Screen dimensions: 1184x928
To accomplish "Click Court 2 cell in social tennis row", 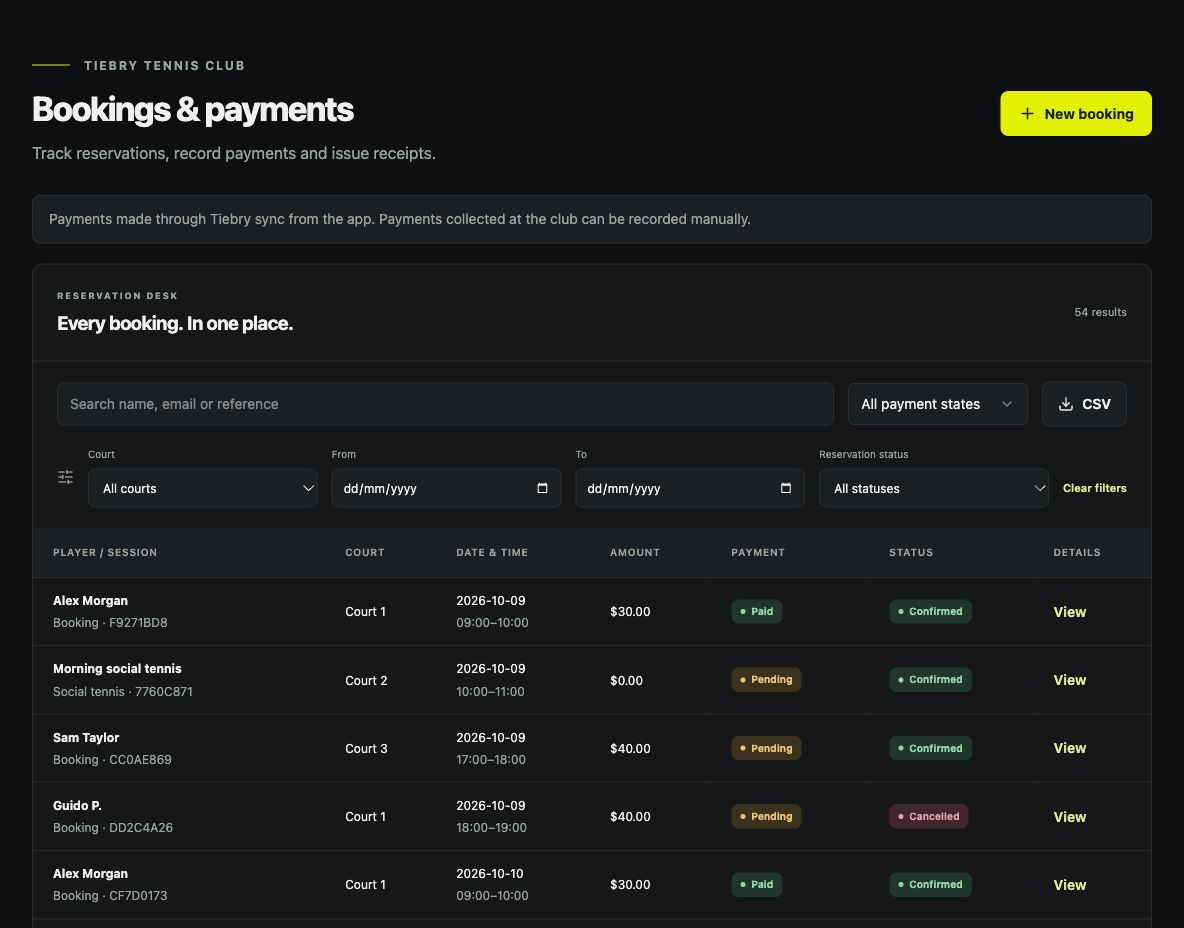I will [x=366, y=680].
